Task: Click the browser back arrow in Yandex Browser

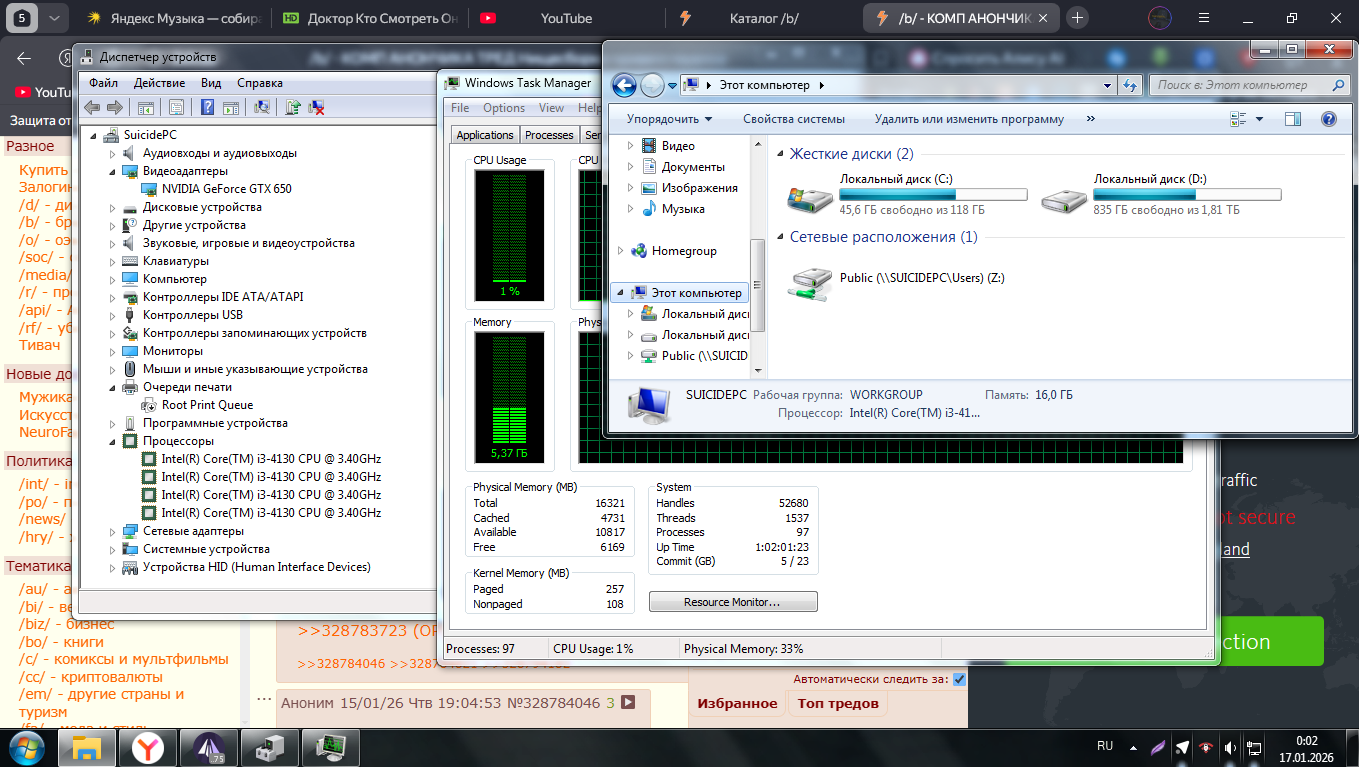Action: coord(24,58)
